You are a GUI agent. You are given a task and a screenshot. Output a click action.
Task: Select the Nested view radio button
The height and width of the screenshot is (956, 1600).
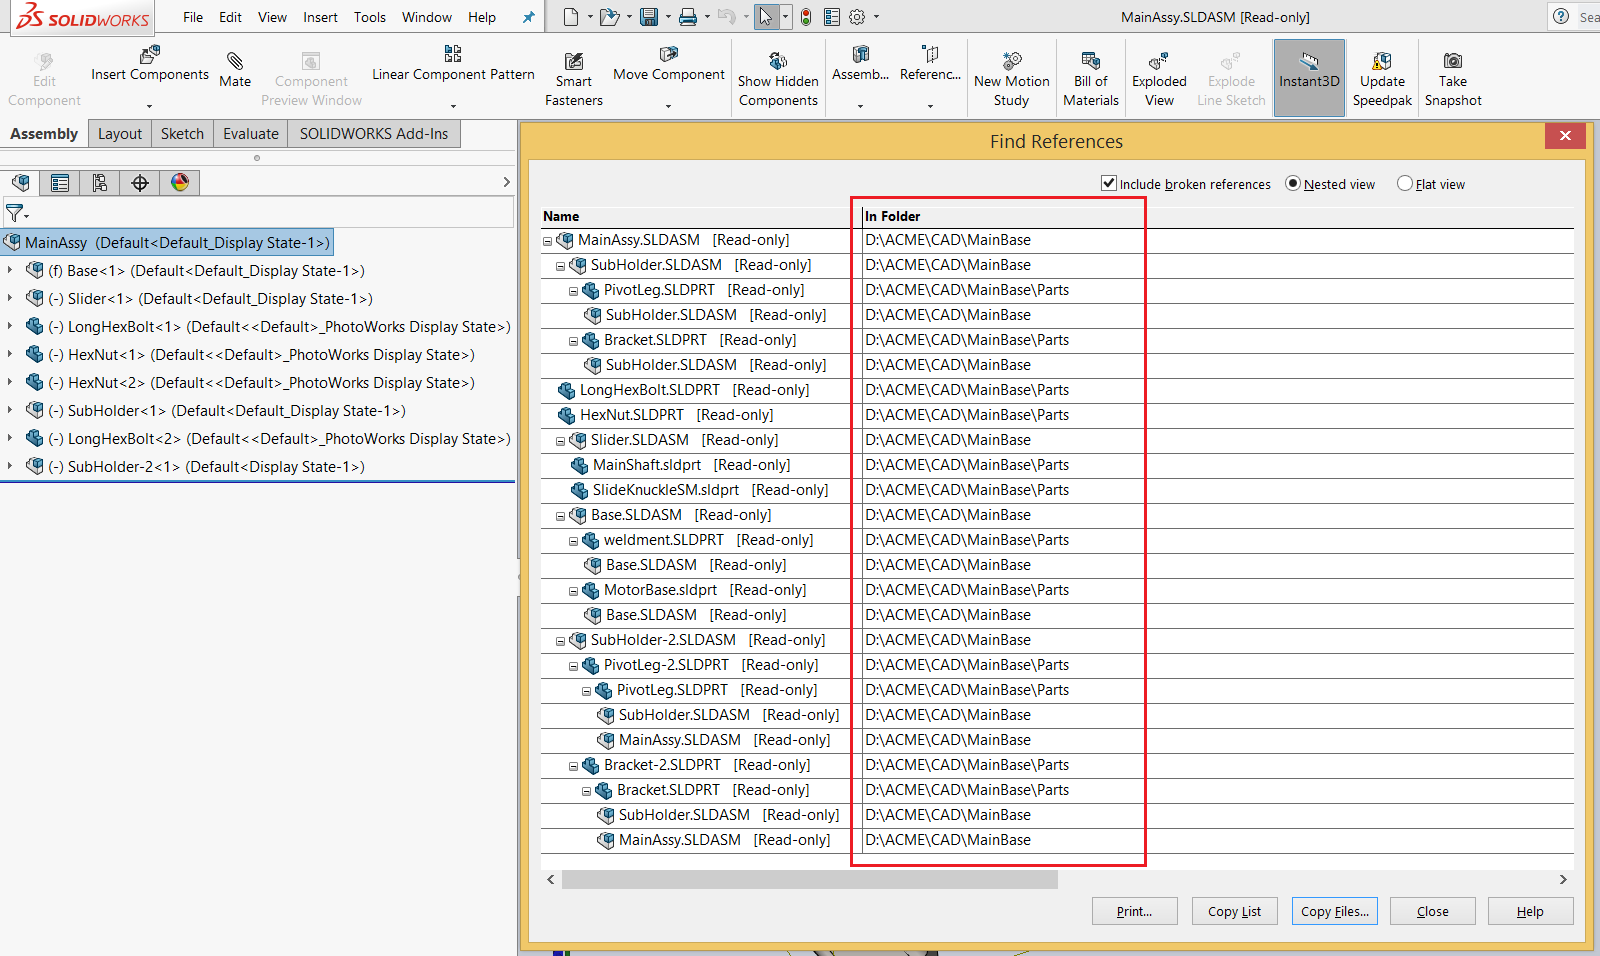[1293, 183]
